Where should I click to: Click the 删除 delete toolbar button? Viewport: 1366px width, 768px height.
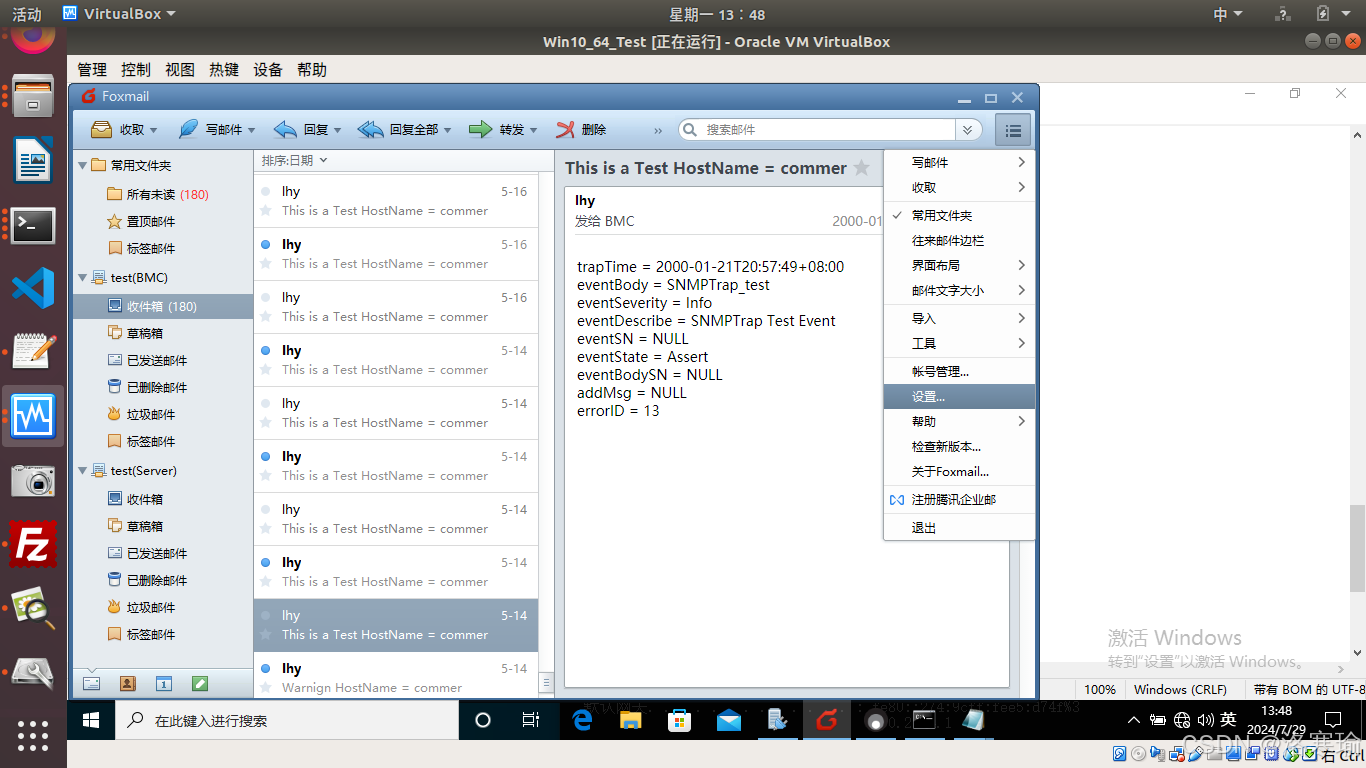pos(581,129)
